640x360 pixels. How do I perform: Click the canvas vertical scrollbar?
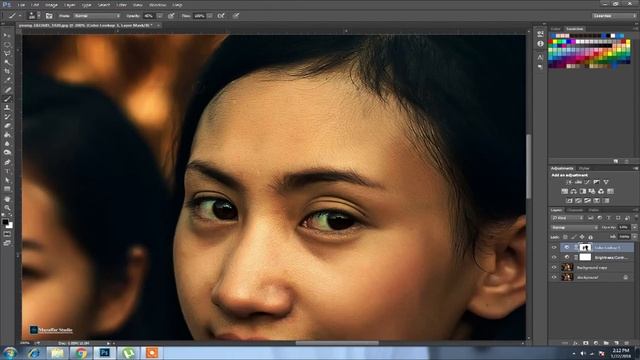pos(529,167)
